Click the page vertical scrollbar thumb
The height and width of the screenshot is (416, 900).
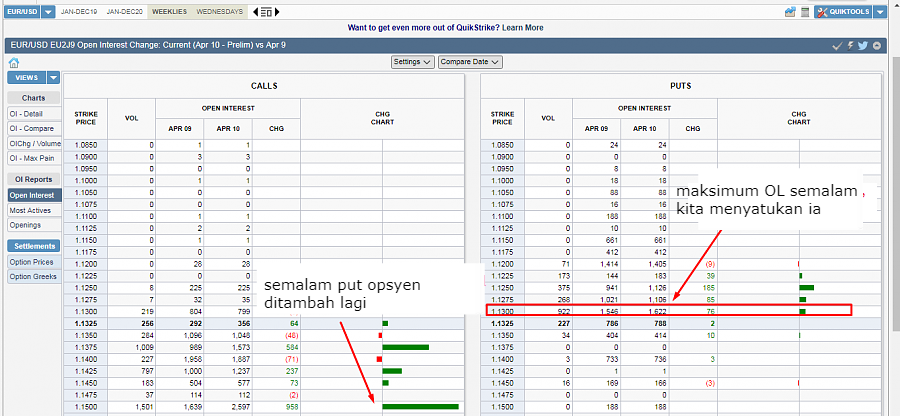click(896, 192)
